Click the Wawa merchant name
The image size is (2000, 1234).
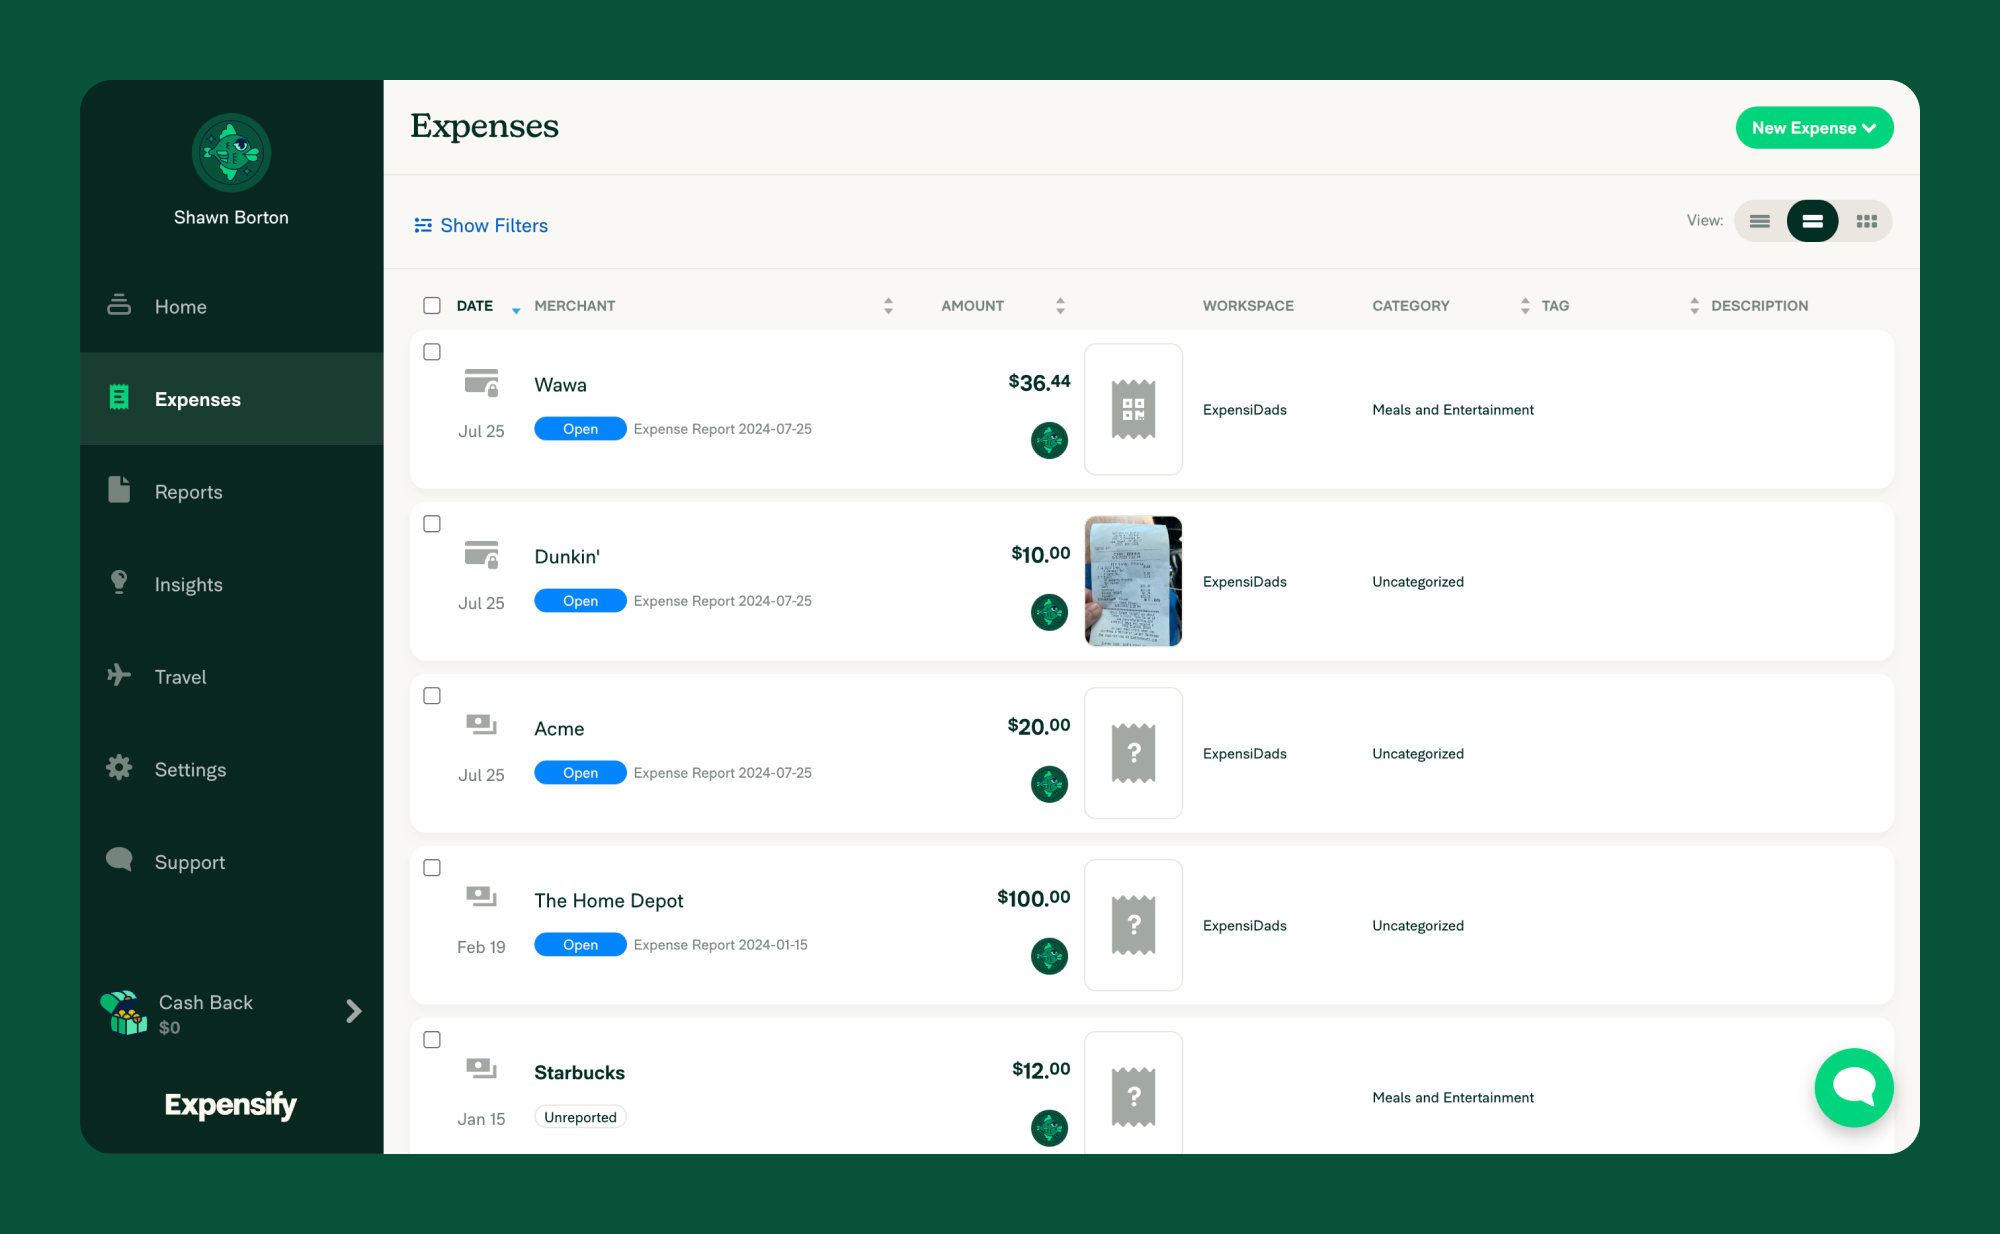coord(560,385)
